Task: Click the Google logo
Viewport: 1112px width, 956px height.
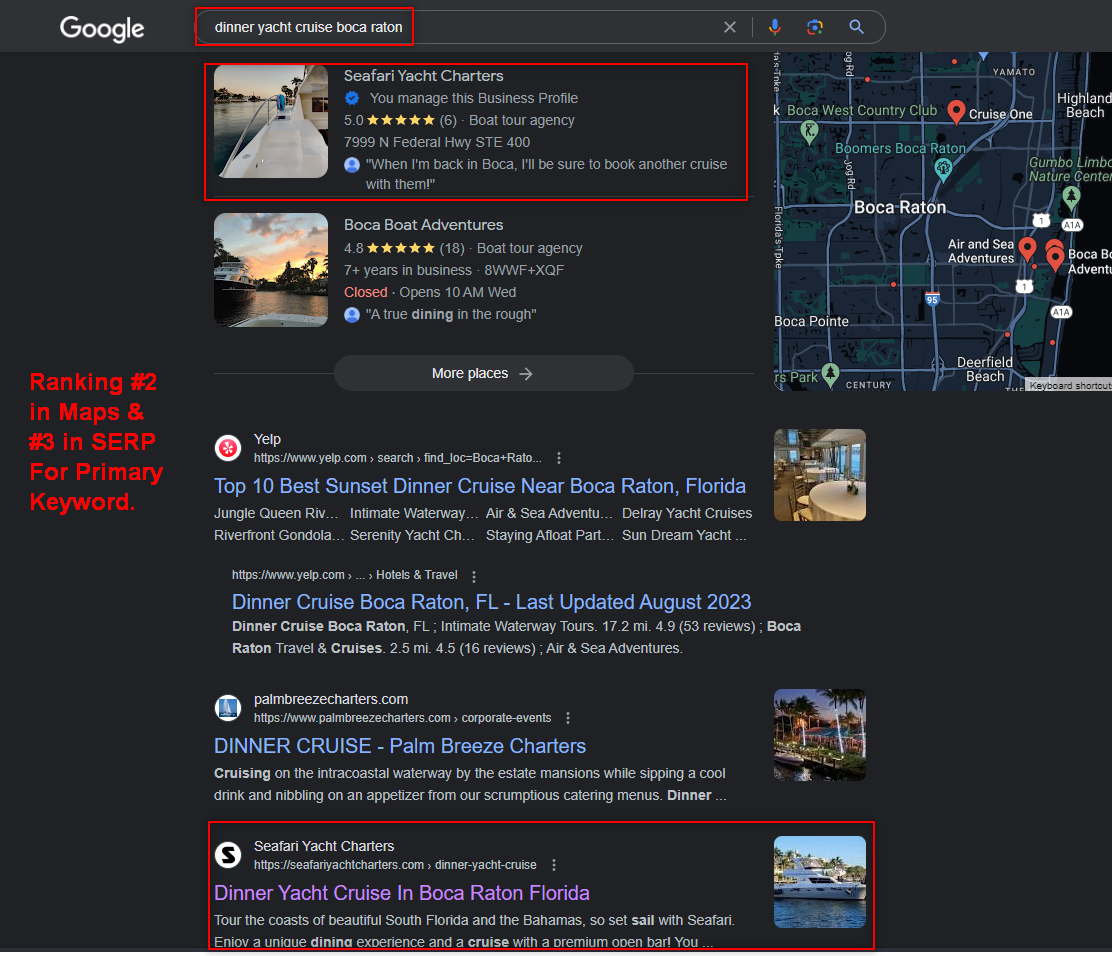Action: click(102, 28)
